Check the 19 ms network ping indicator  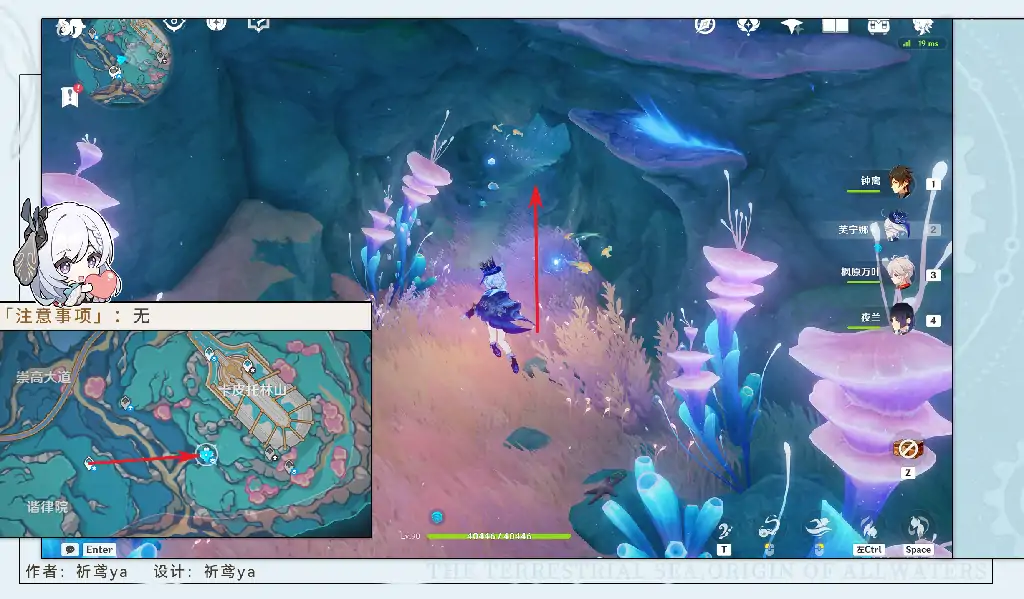click(921, 43)
